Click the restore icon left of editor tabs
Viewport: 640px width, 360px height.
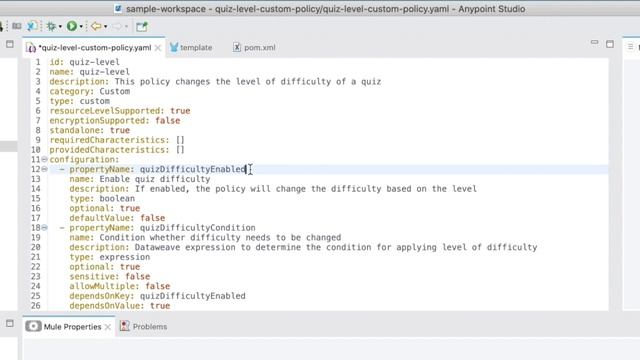pyautogui.click(x=10, y=44)
